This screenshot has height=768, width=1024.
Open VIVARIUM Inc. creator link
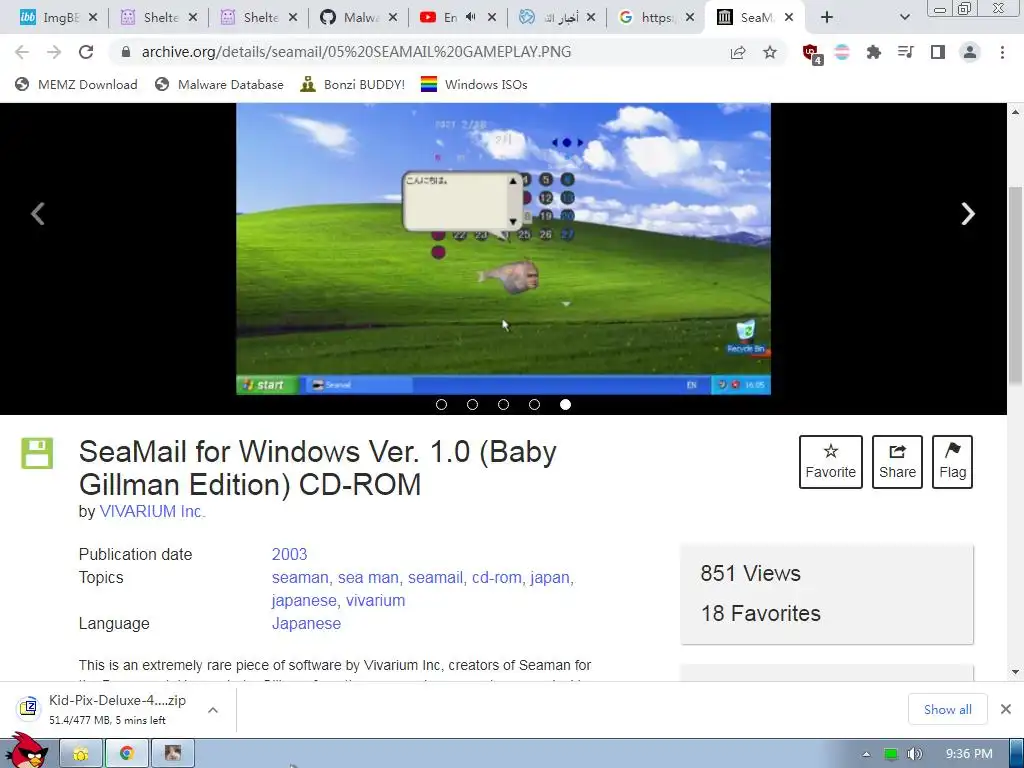point(152,511)
